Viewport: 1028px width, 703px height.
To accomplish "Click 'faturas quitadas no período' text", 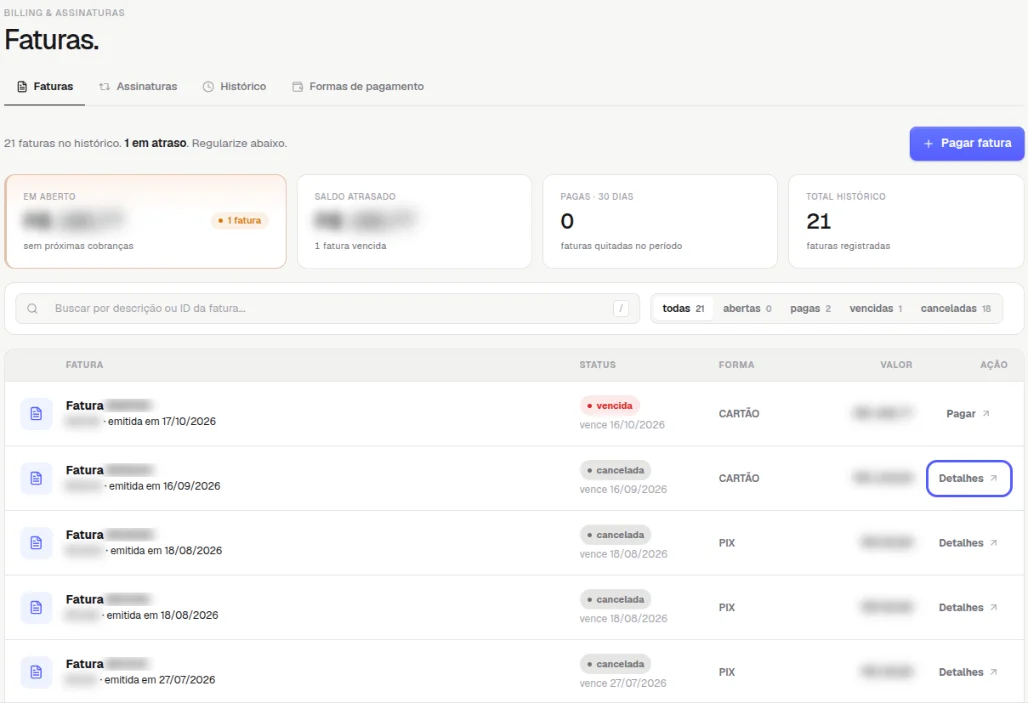I will [621, 246].
